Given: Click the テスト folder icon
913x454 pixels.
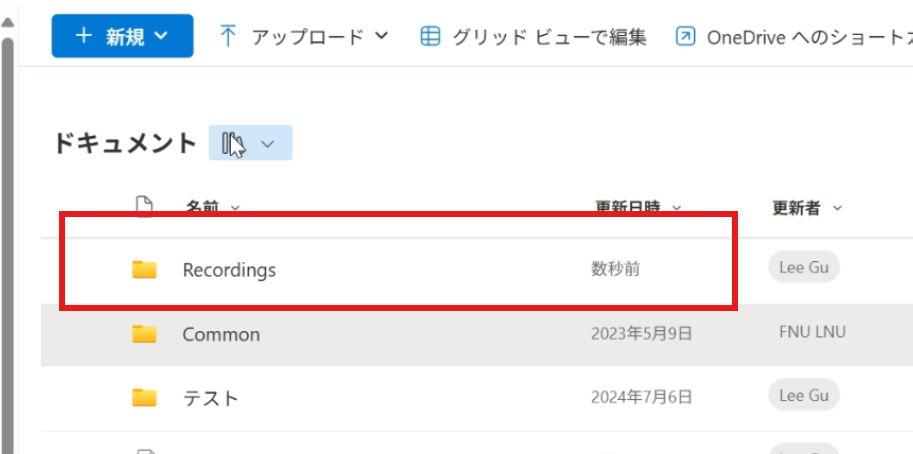Looking at the screenshot, I should click(x=145, y=397).
